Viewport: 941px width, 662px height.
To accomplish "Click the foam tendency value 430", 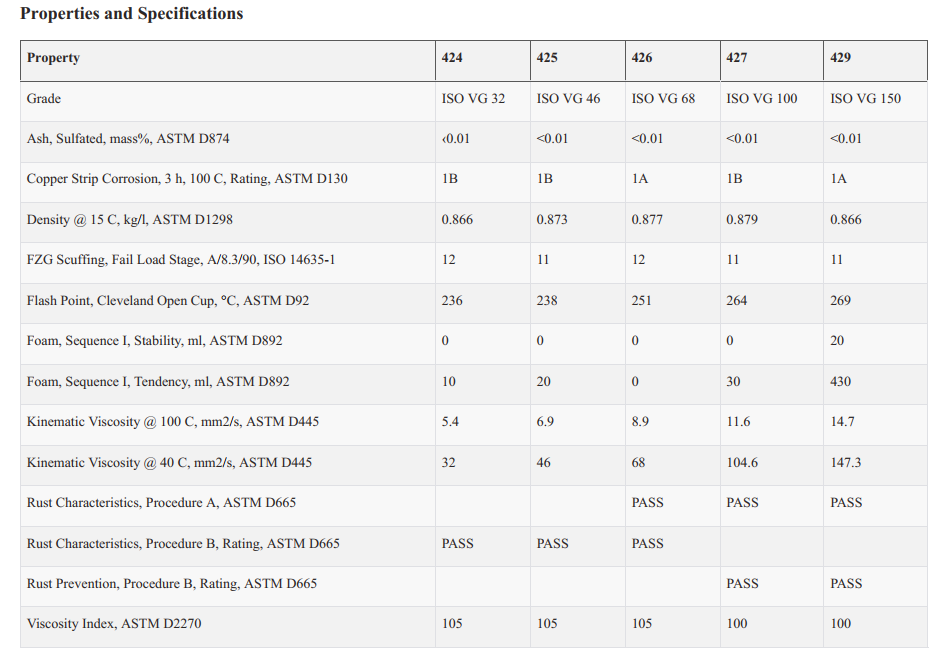I will pos(841,382).
